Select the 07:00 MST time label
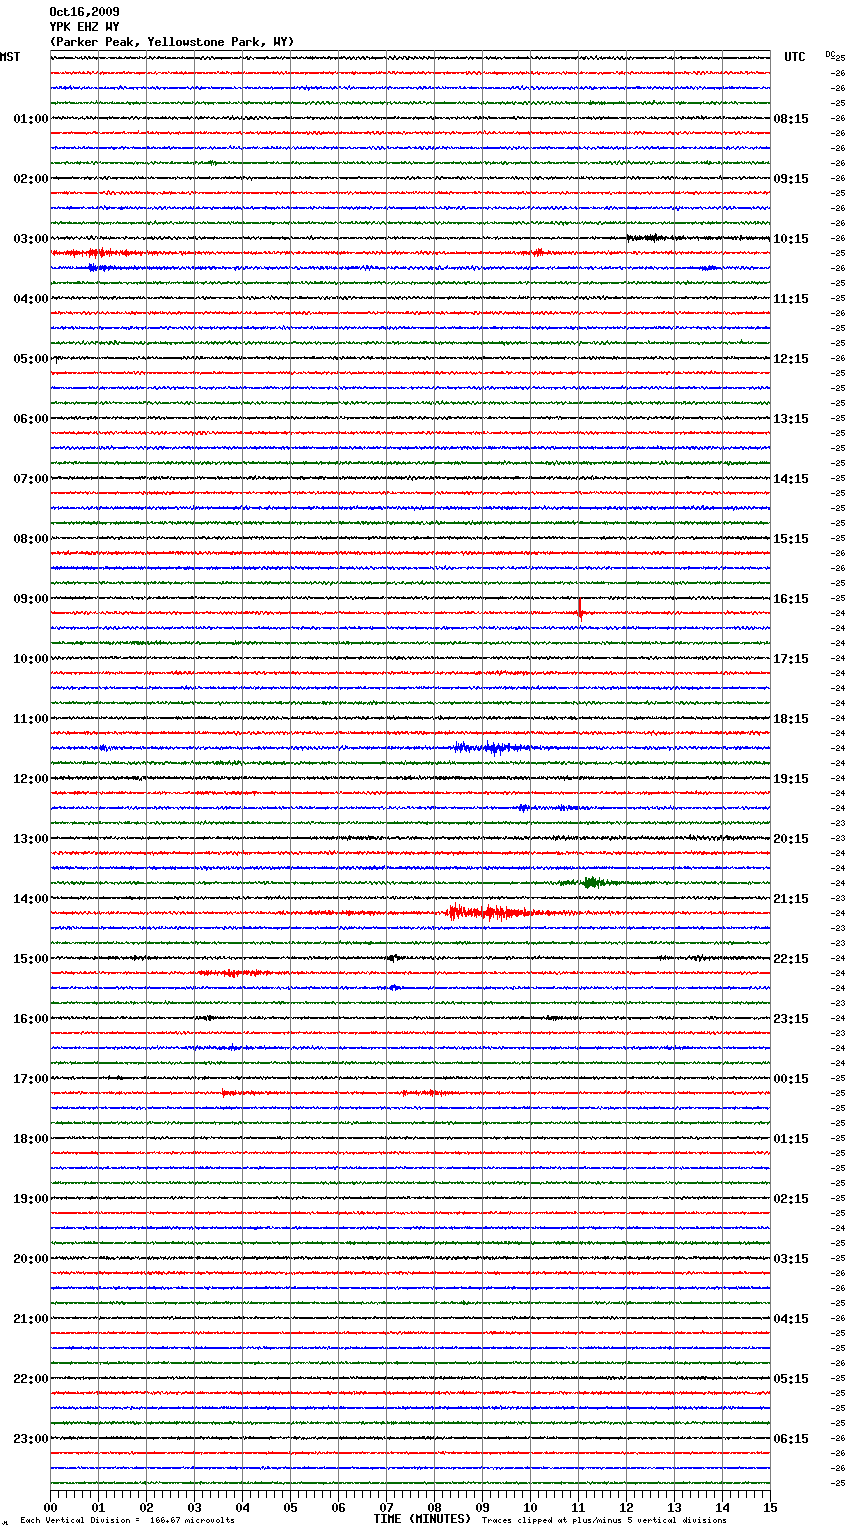This screenshot has width=850, height=1534. (30, 479)
